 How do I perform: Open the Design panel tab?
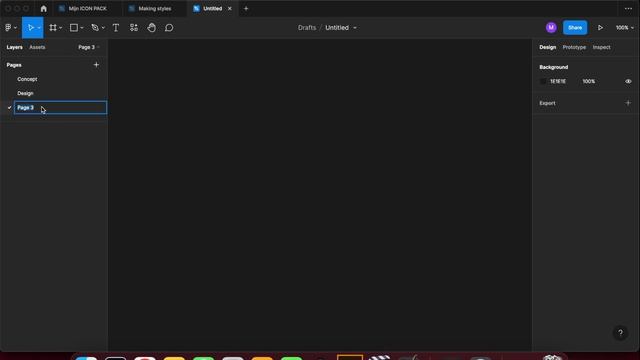(547, 47)
